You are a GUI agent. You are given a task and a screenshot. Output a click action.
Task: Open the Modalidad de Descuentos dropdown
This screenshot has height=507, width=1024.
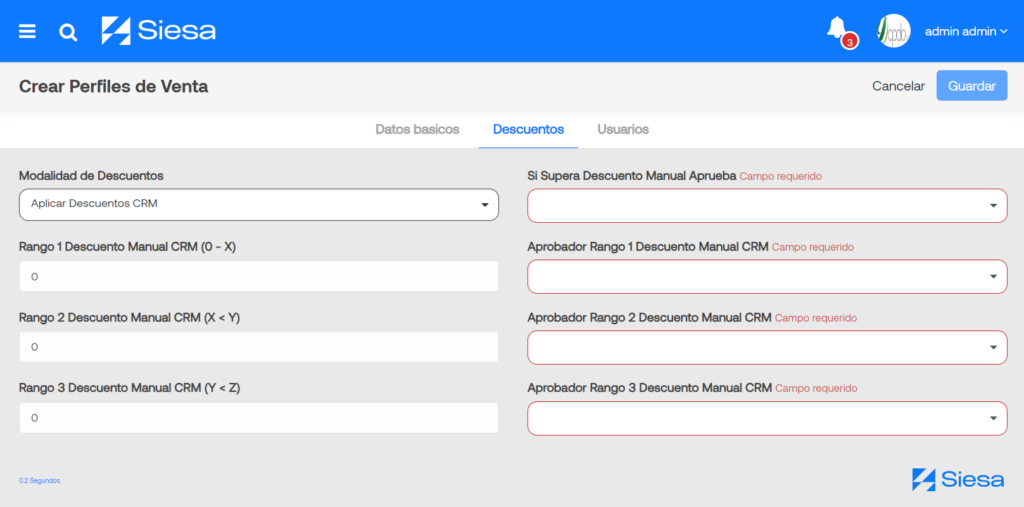click(259, 204)
